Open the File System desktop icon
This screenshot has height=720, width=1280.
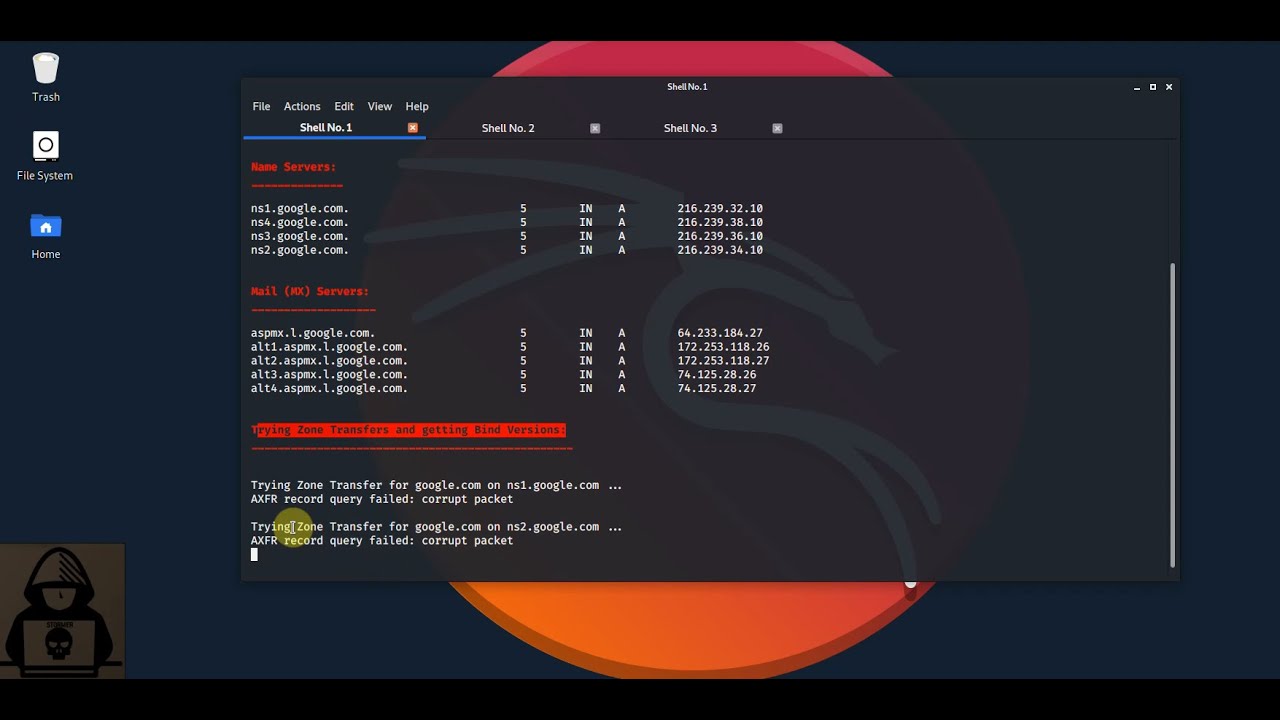click(45, 156)
